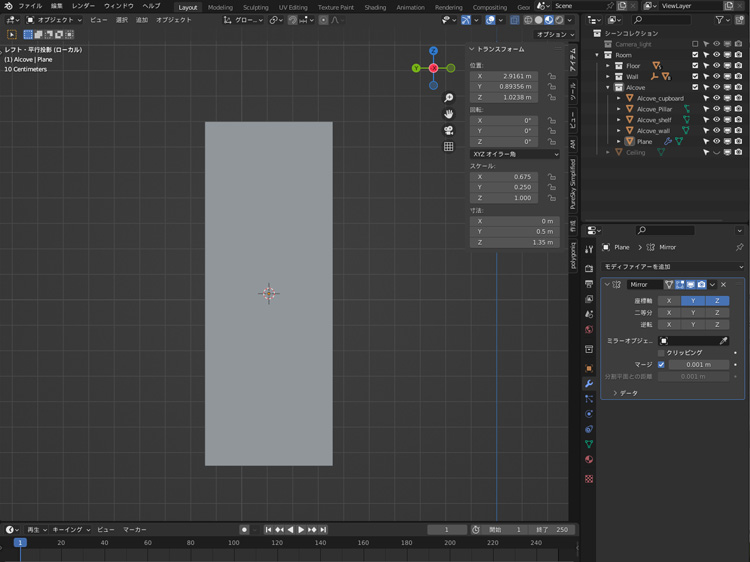
Task: Switch to the Sculpting workspace tab
Action: pos(255,7)
